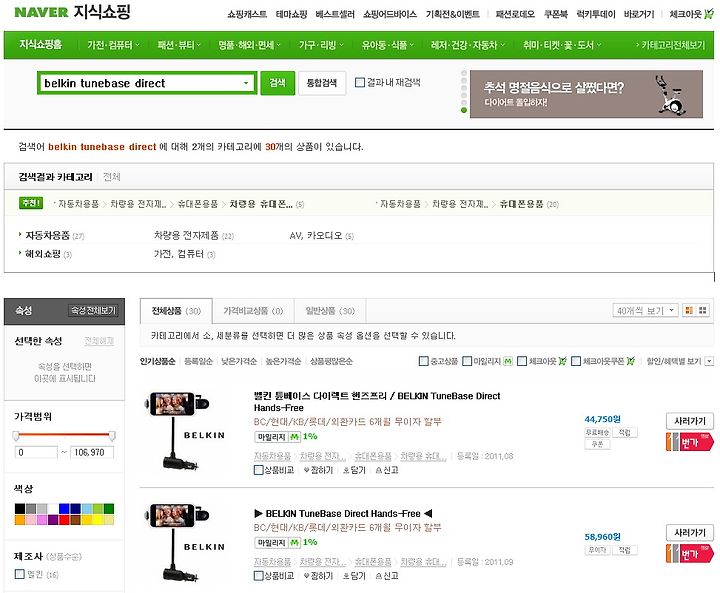Viewport: 720px width, 593px height.
Task: Click 무료배송 tag on first product
Action: point(597,432)
